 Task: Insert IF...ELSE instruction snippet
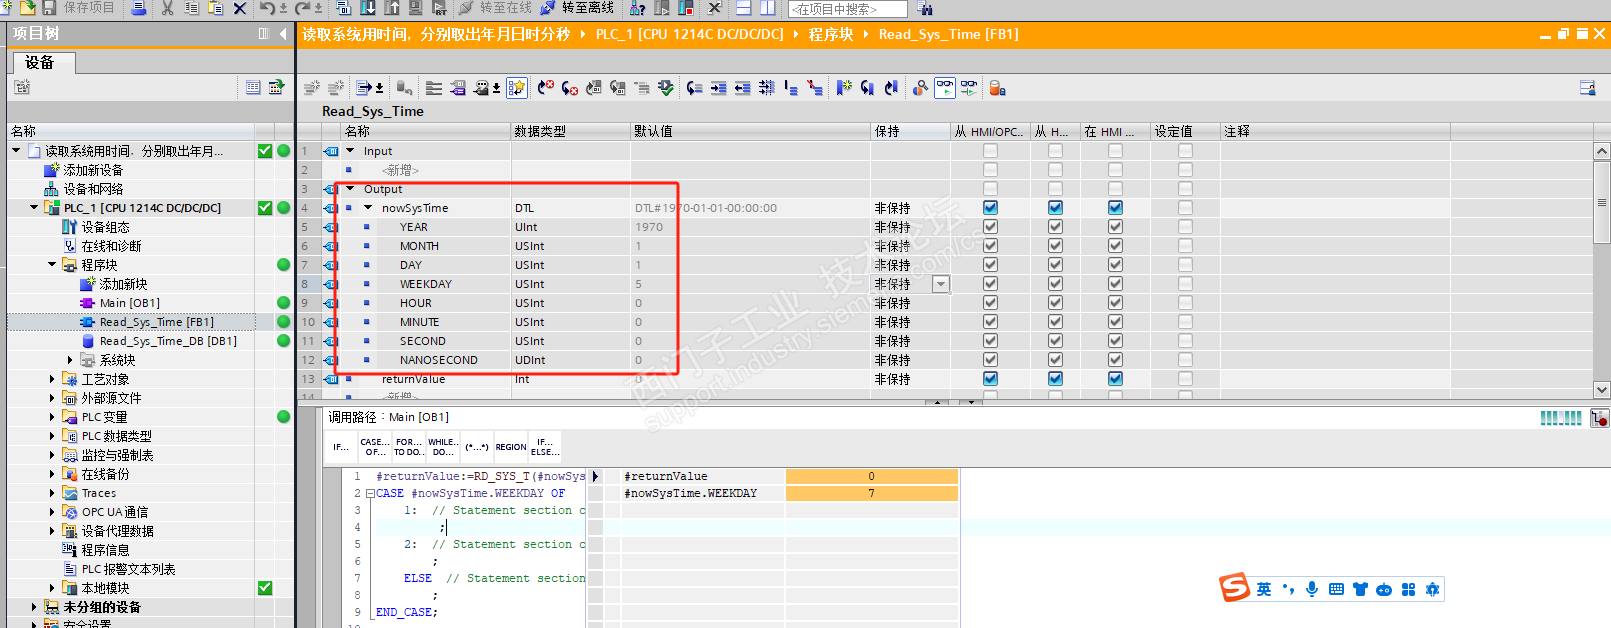(545, 447)
